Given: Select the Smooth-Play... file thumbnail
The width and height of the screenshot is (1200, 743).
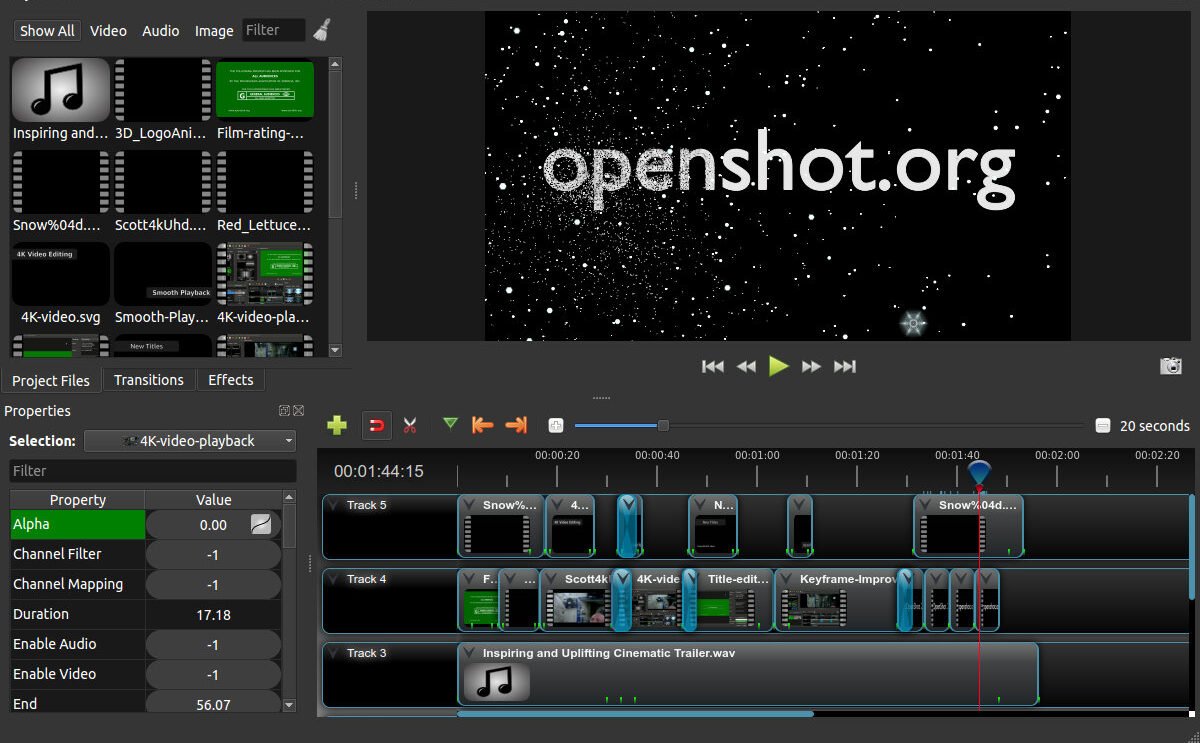Looking at the screenshot, I should pos(162,274).
